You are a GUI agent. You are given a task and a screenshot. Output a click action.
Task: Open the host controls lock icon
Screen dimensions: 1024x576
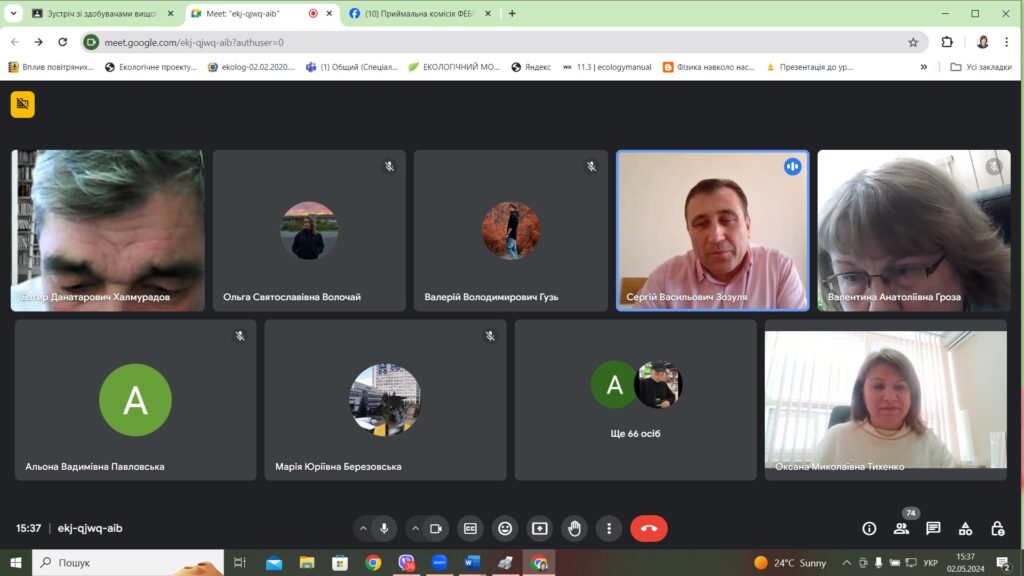coord(997,528)
